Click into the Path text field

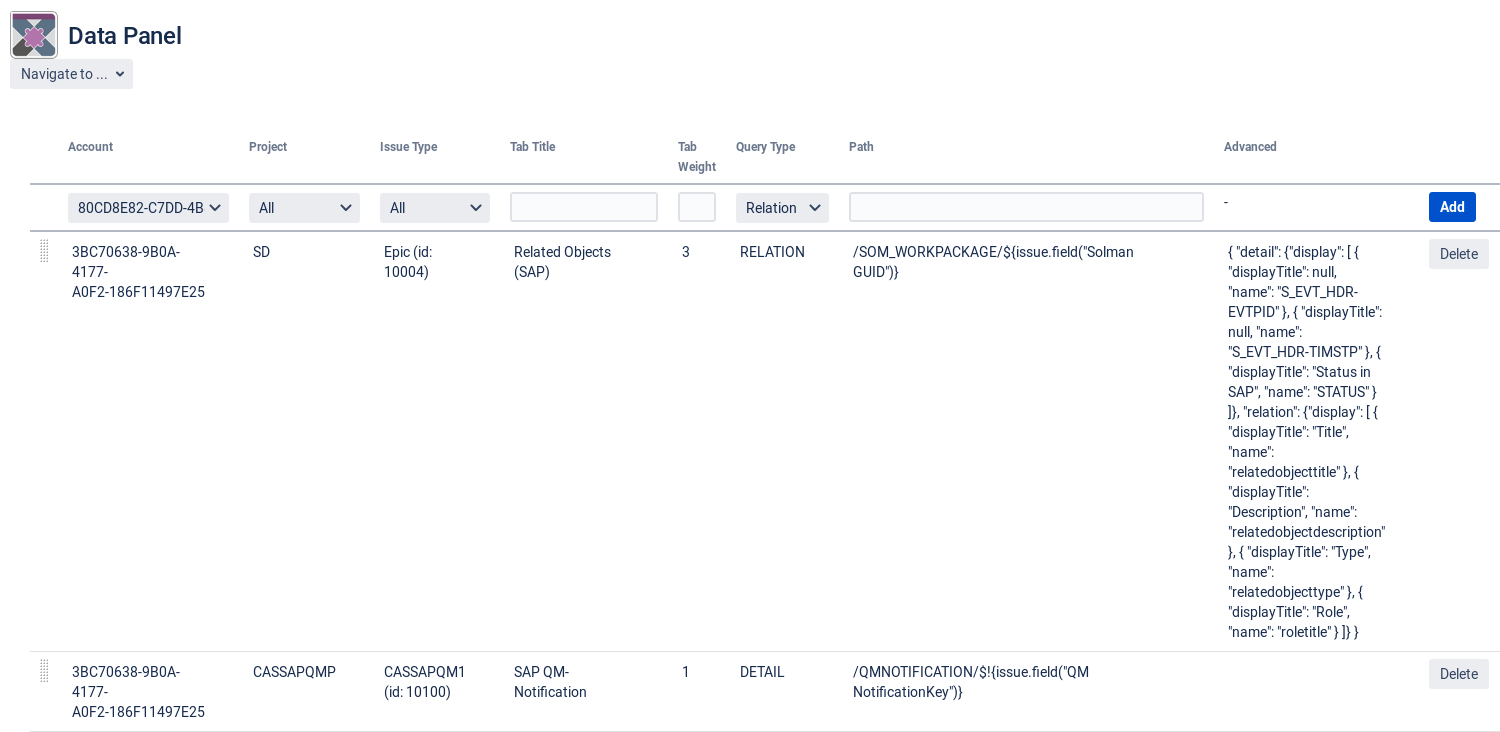(x=1026, y=207)
